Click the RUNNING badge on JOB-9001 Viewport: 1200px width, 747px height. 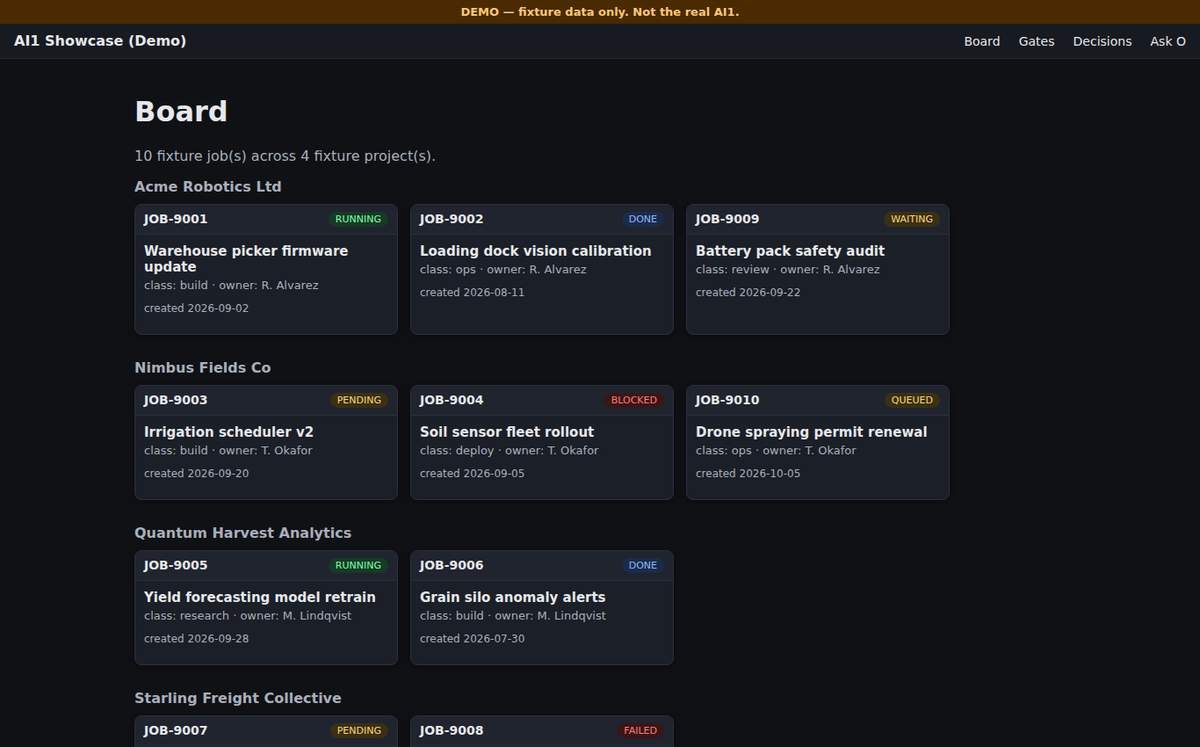tap(358, 219)
